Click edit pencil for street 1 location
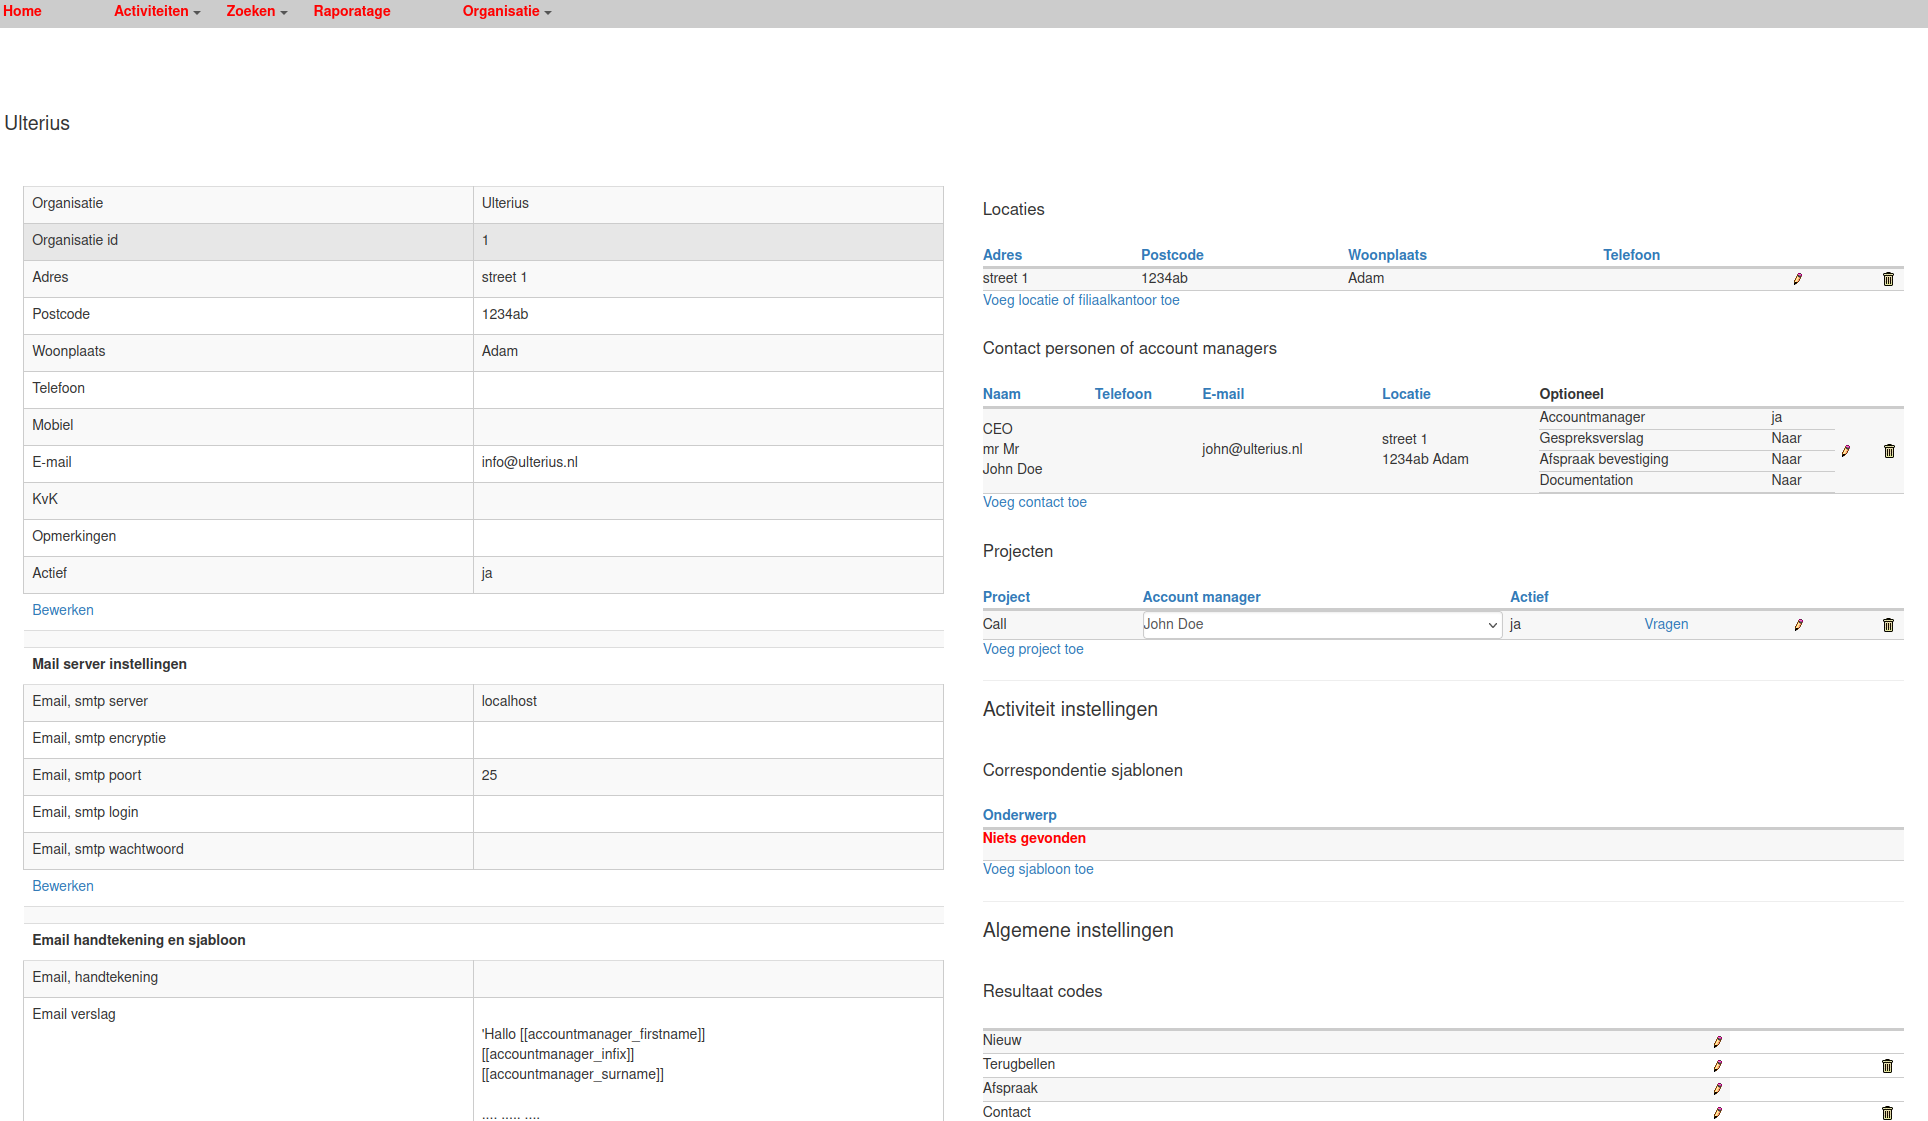Screen dimensions: 1928x1121 (x=1797, y=279)
